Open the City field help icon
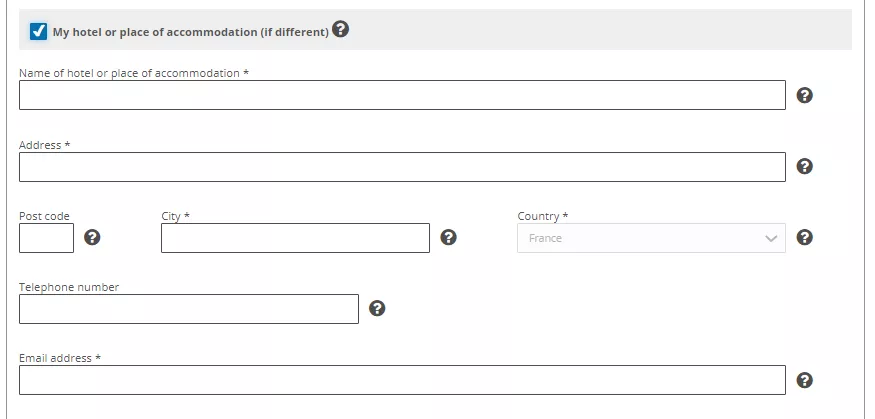Viewport: 875px width, 419px height. [448, 237]
